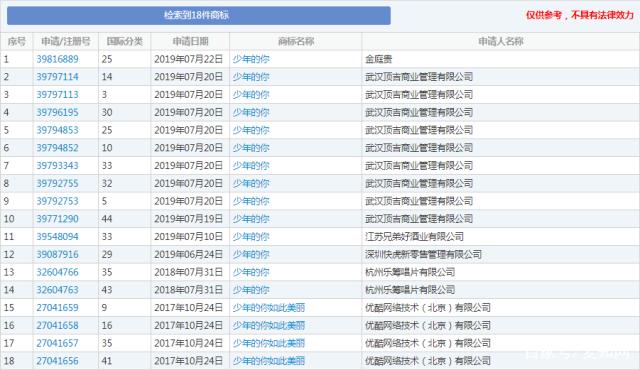Select class 14 in row 2
The image size is (640, 370).
[107, 77]
